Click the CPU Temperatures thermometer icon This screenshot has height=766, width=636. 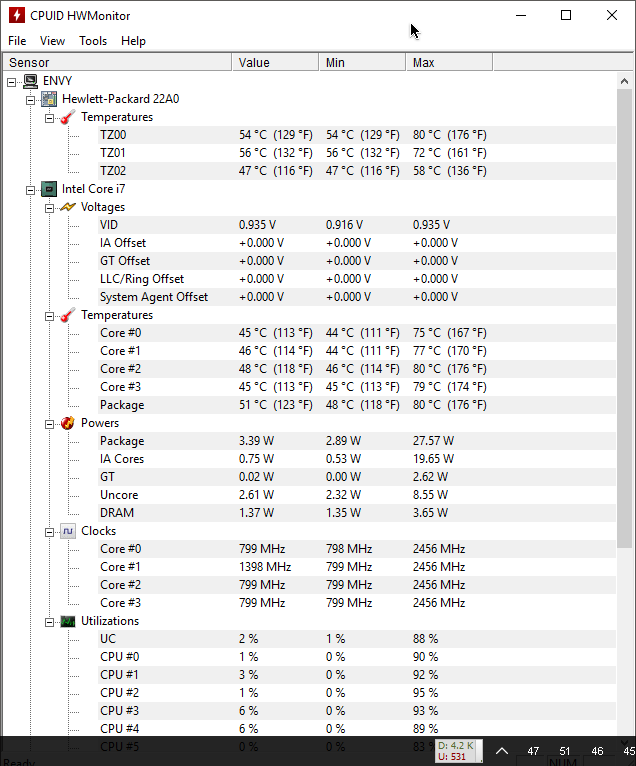tap(68, 315)
